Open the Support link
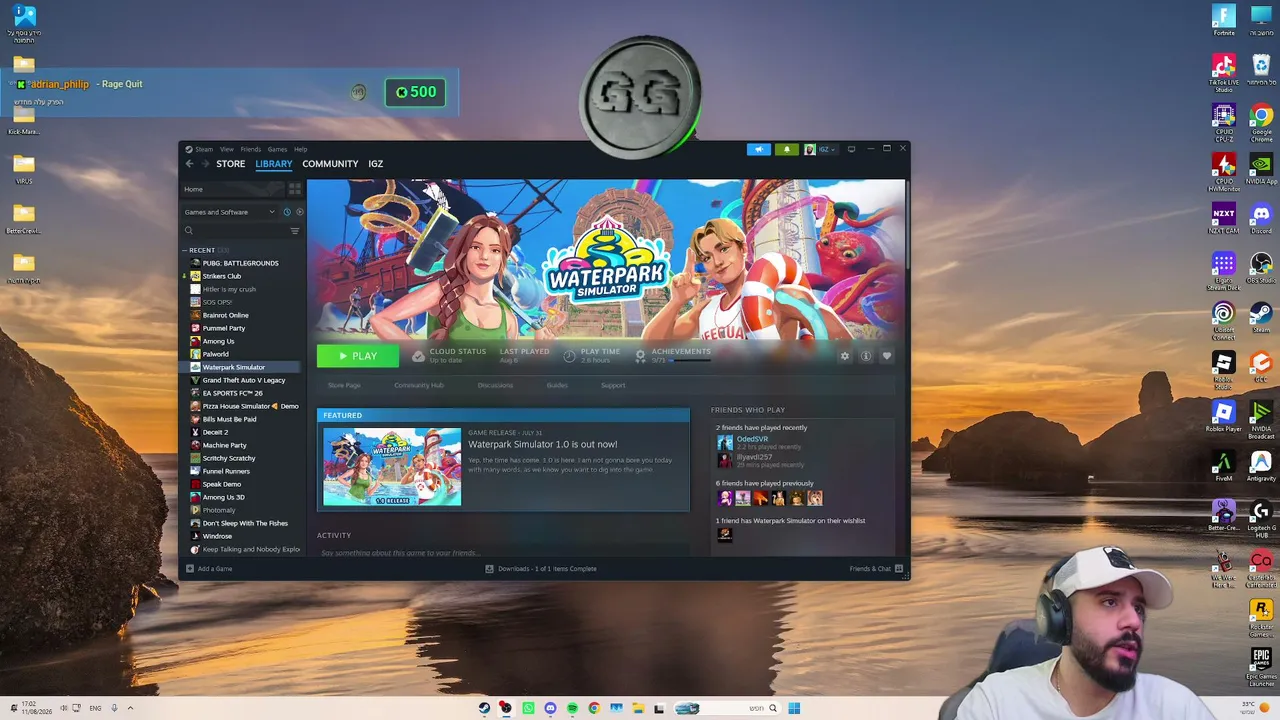 coord(613,385)
